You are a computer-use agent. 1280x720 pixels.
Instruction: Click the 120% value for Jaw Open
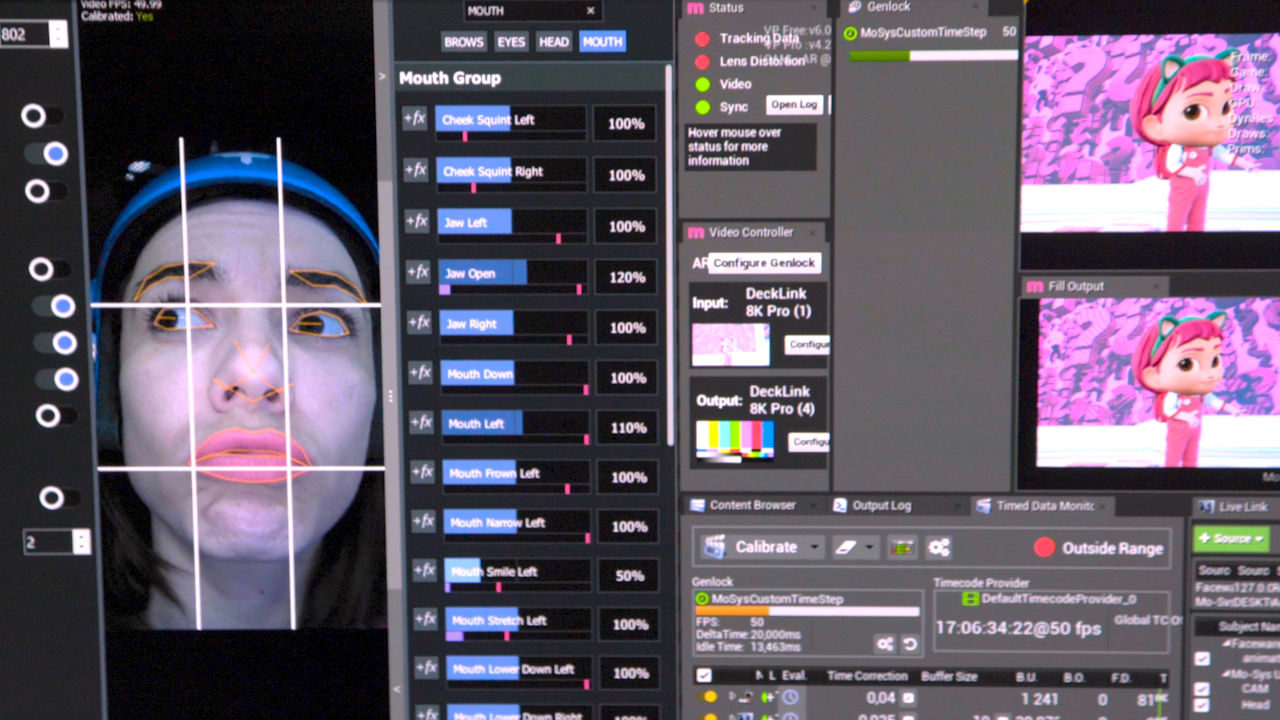pyautogui.click(x=626, y=277)
